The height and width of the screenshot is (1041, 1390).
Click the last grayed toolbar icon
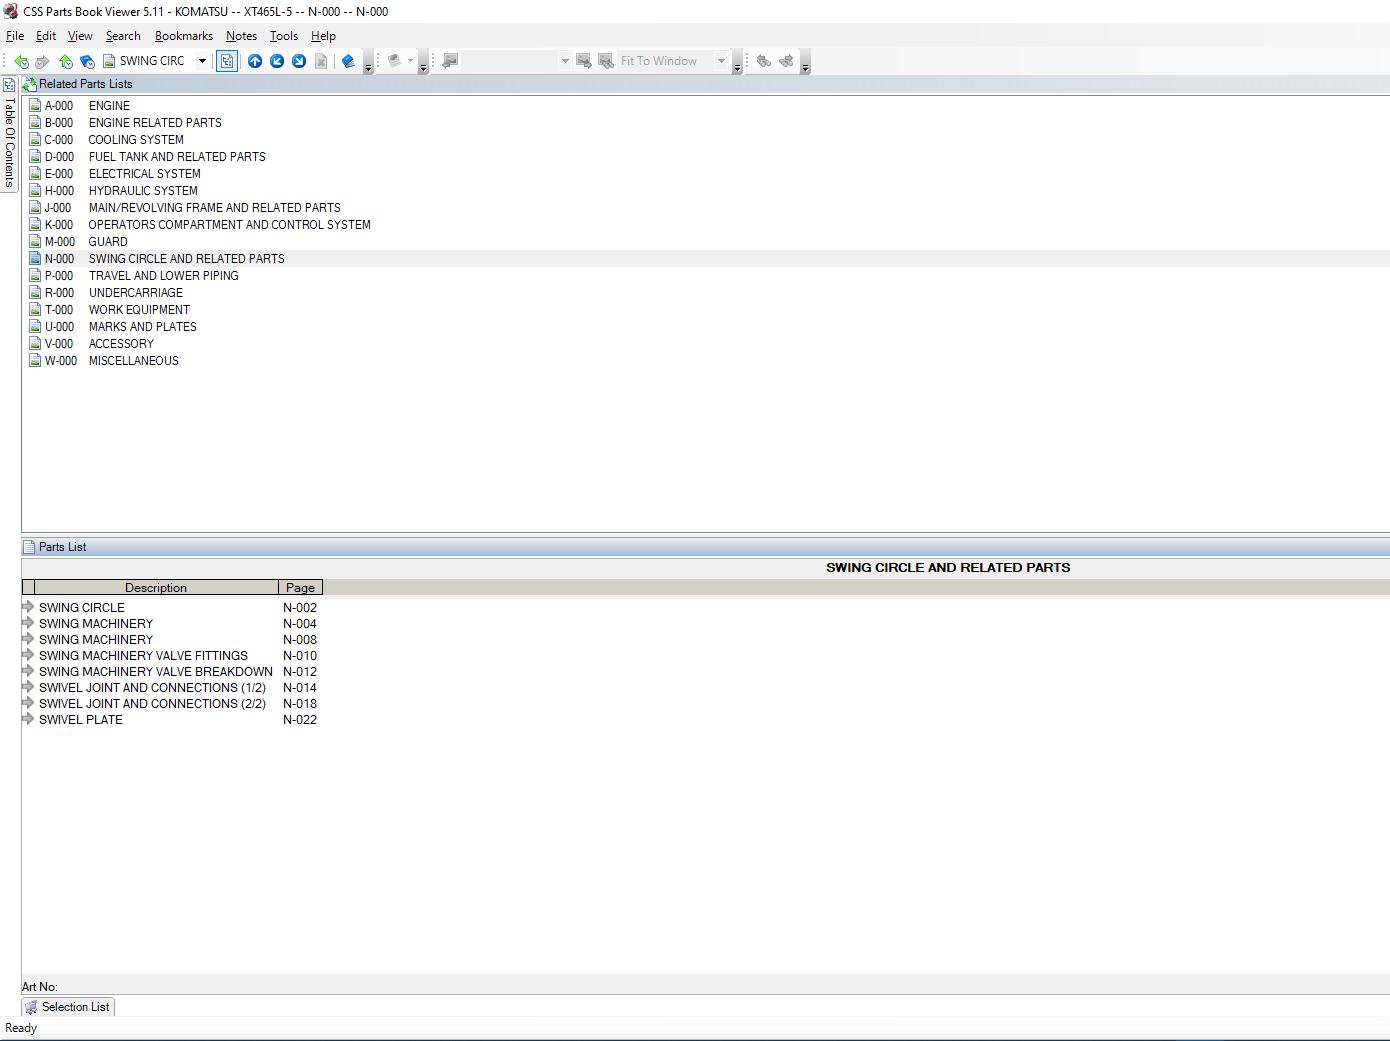point(786,61)
